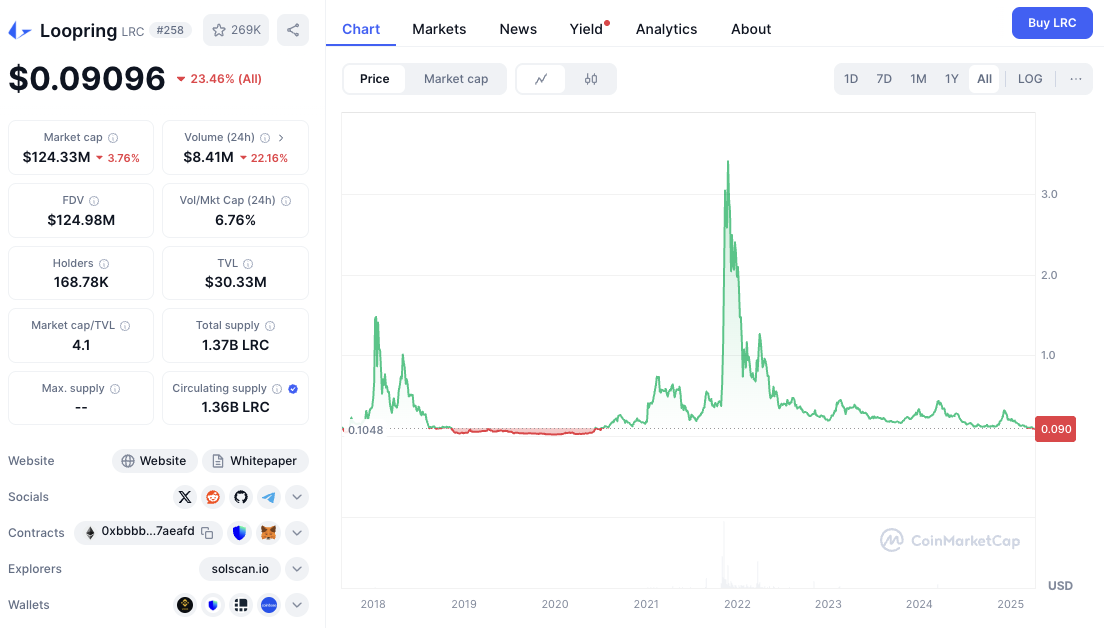1104x628 pixels.
Task: Click the FDV info icon
Action: (94, 201)
